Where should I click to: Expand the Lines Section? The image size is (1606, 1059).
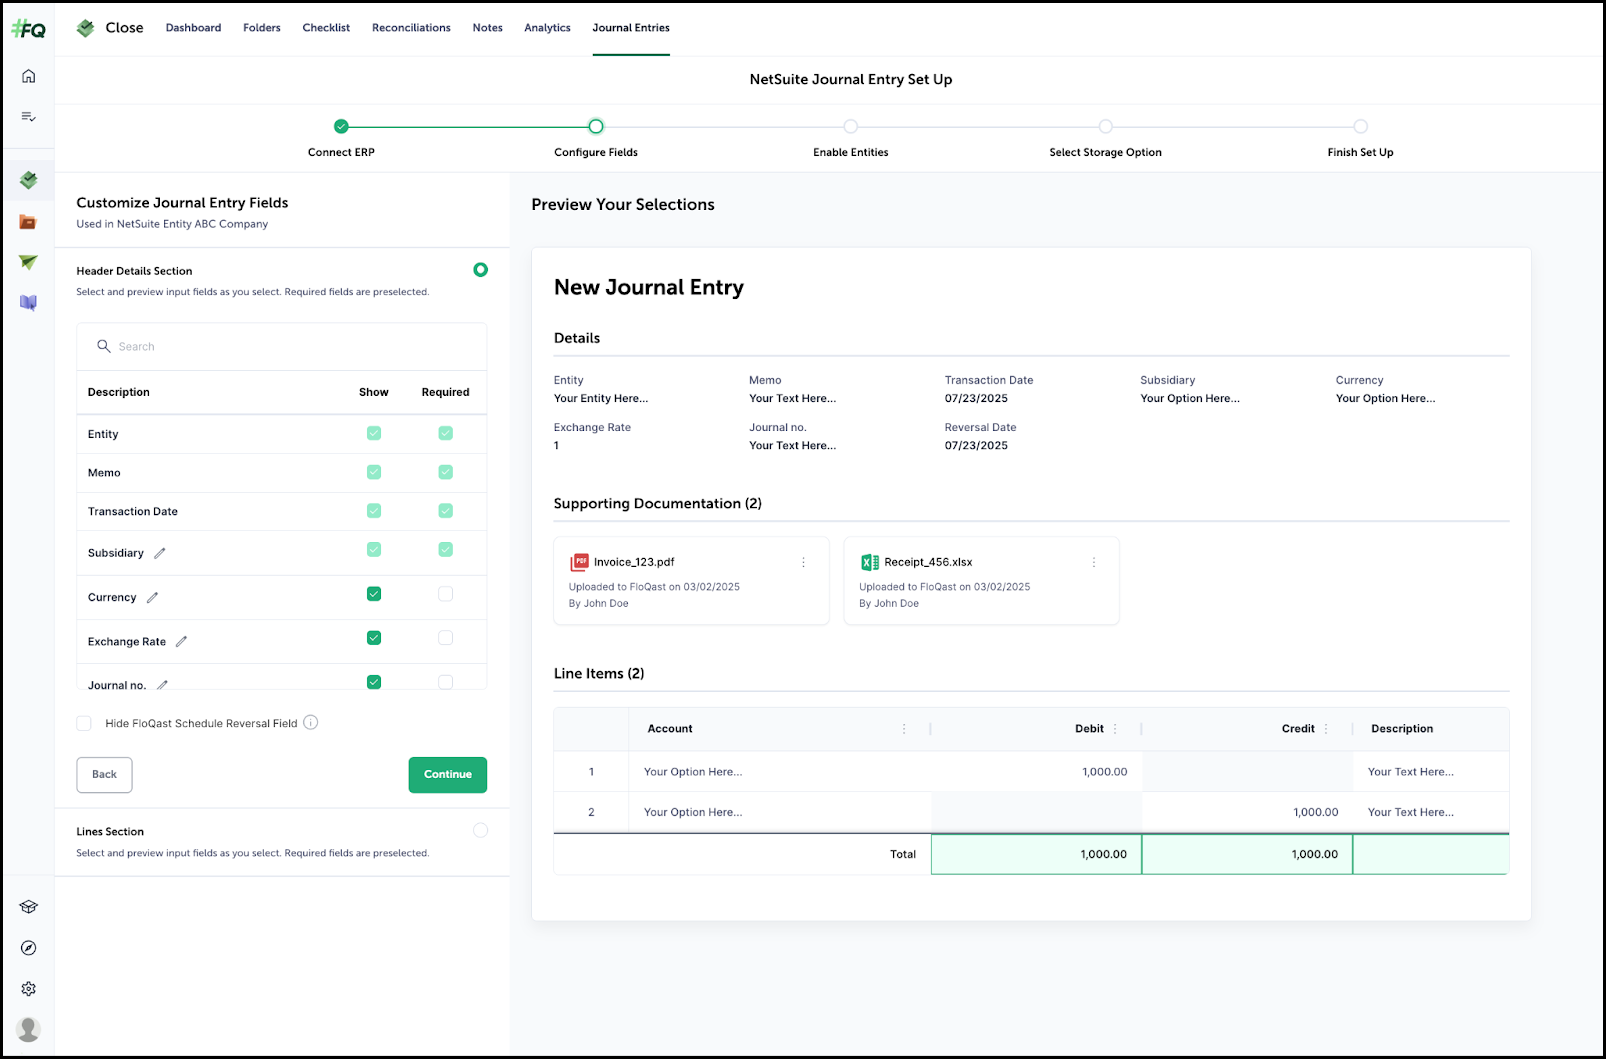[481, 830]
